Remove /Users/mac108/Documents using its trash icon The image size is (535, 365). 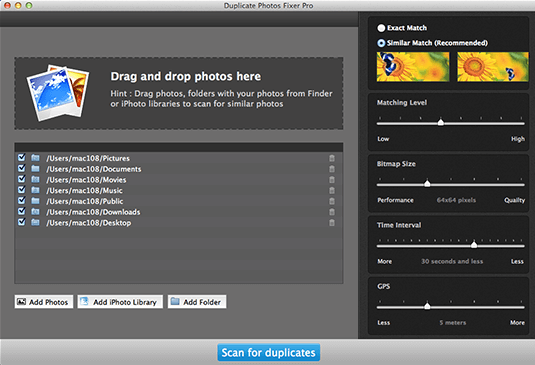332,169
